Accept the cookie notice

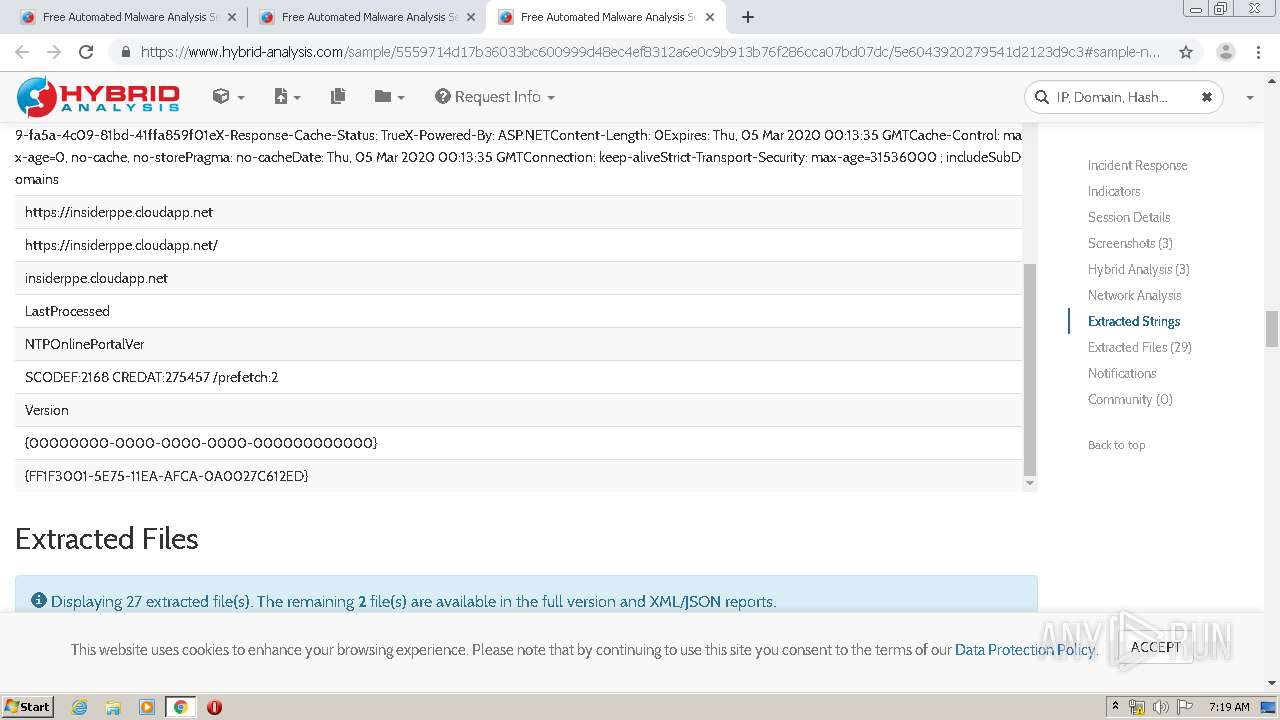coord(1155,647)
